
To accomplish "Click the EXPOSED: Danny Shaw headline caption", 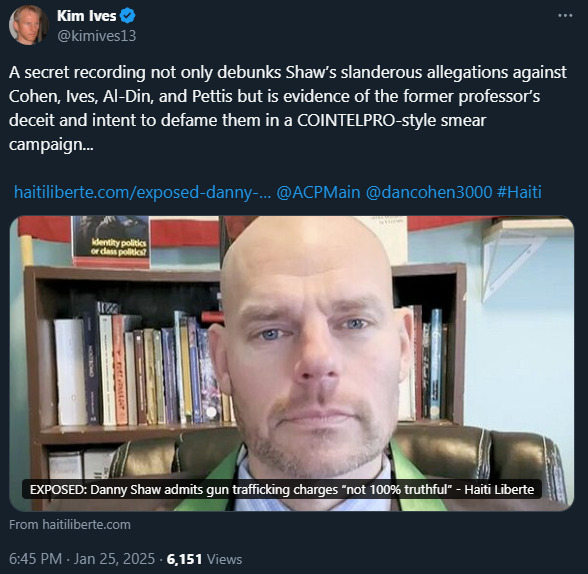I will [282, 489].
